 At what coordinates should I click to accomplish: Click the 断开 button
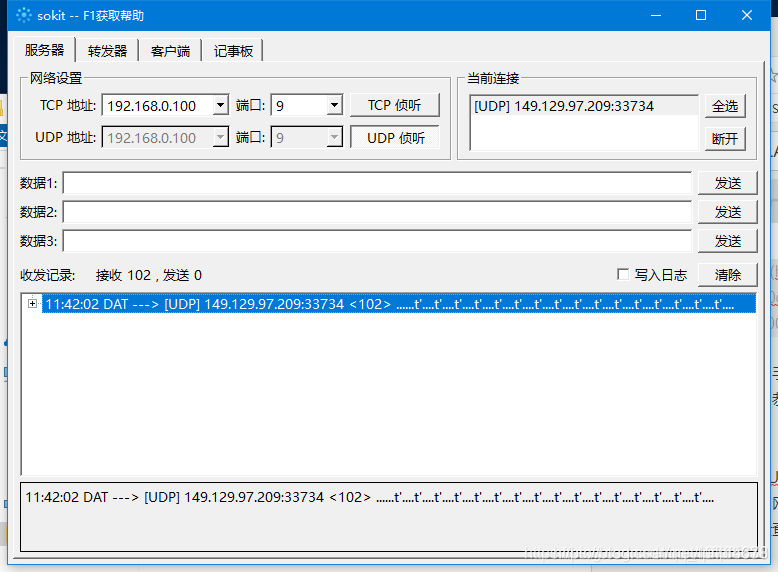725,138
